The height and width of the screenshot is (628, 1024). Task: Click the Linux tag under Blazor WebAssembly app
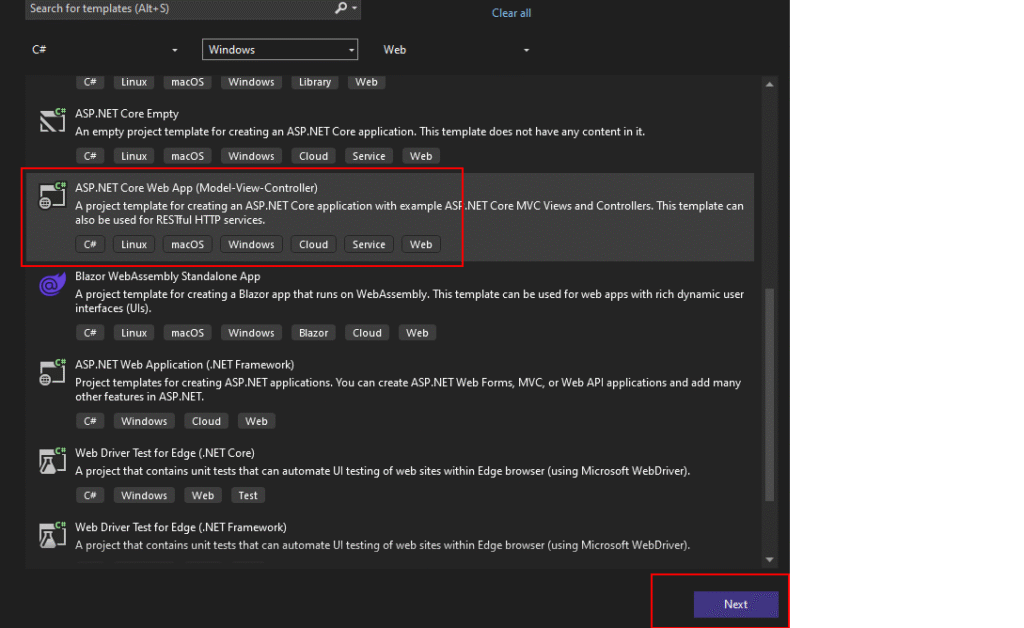pos(134,333)
